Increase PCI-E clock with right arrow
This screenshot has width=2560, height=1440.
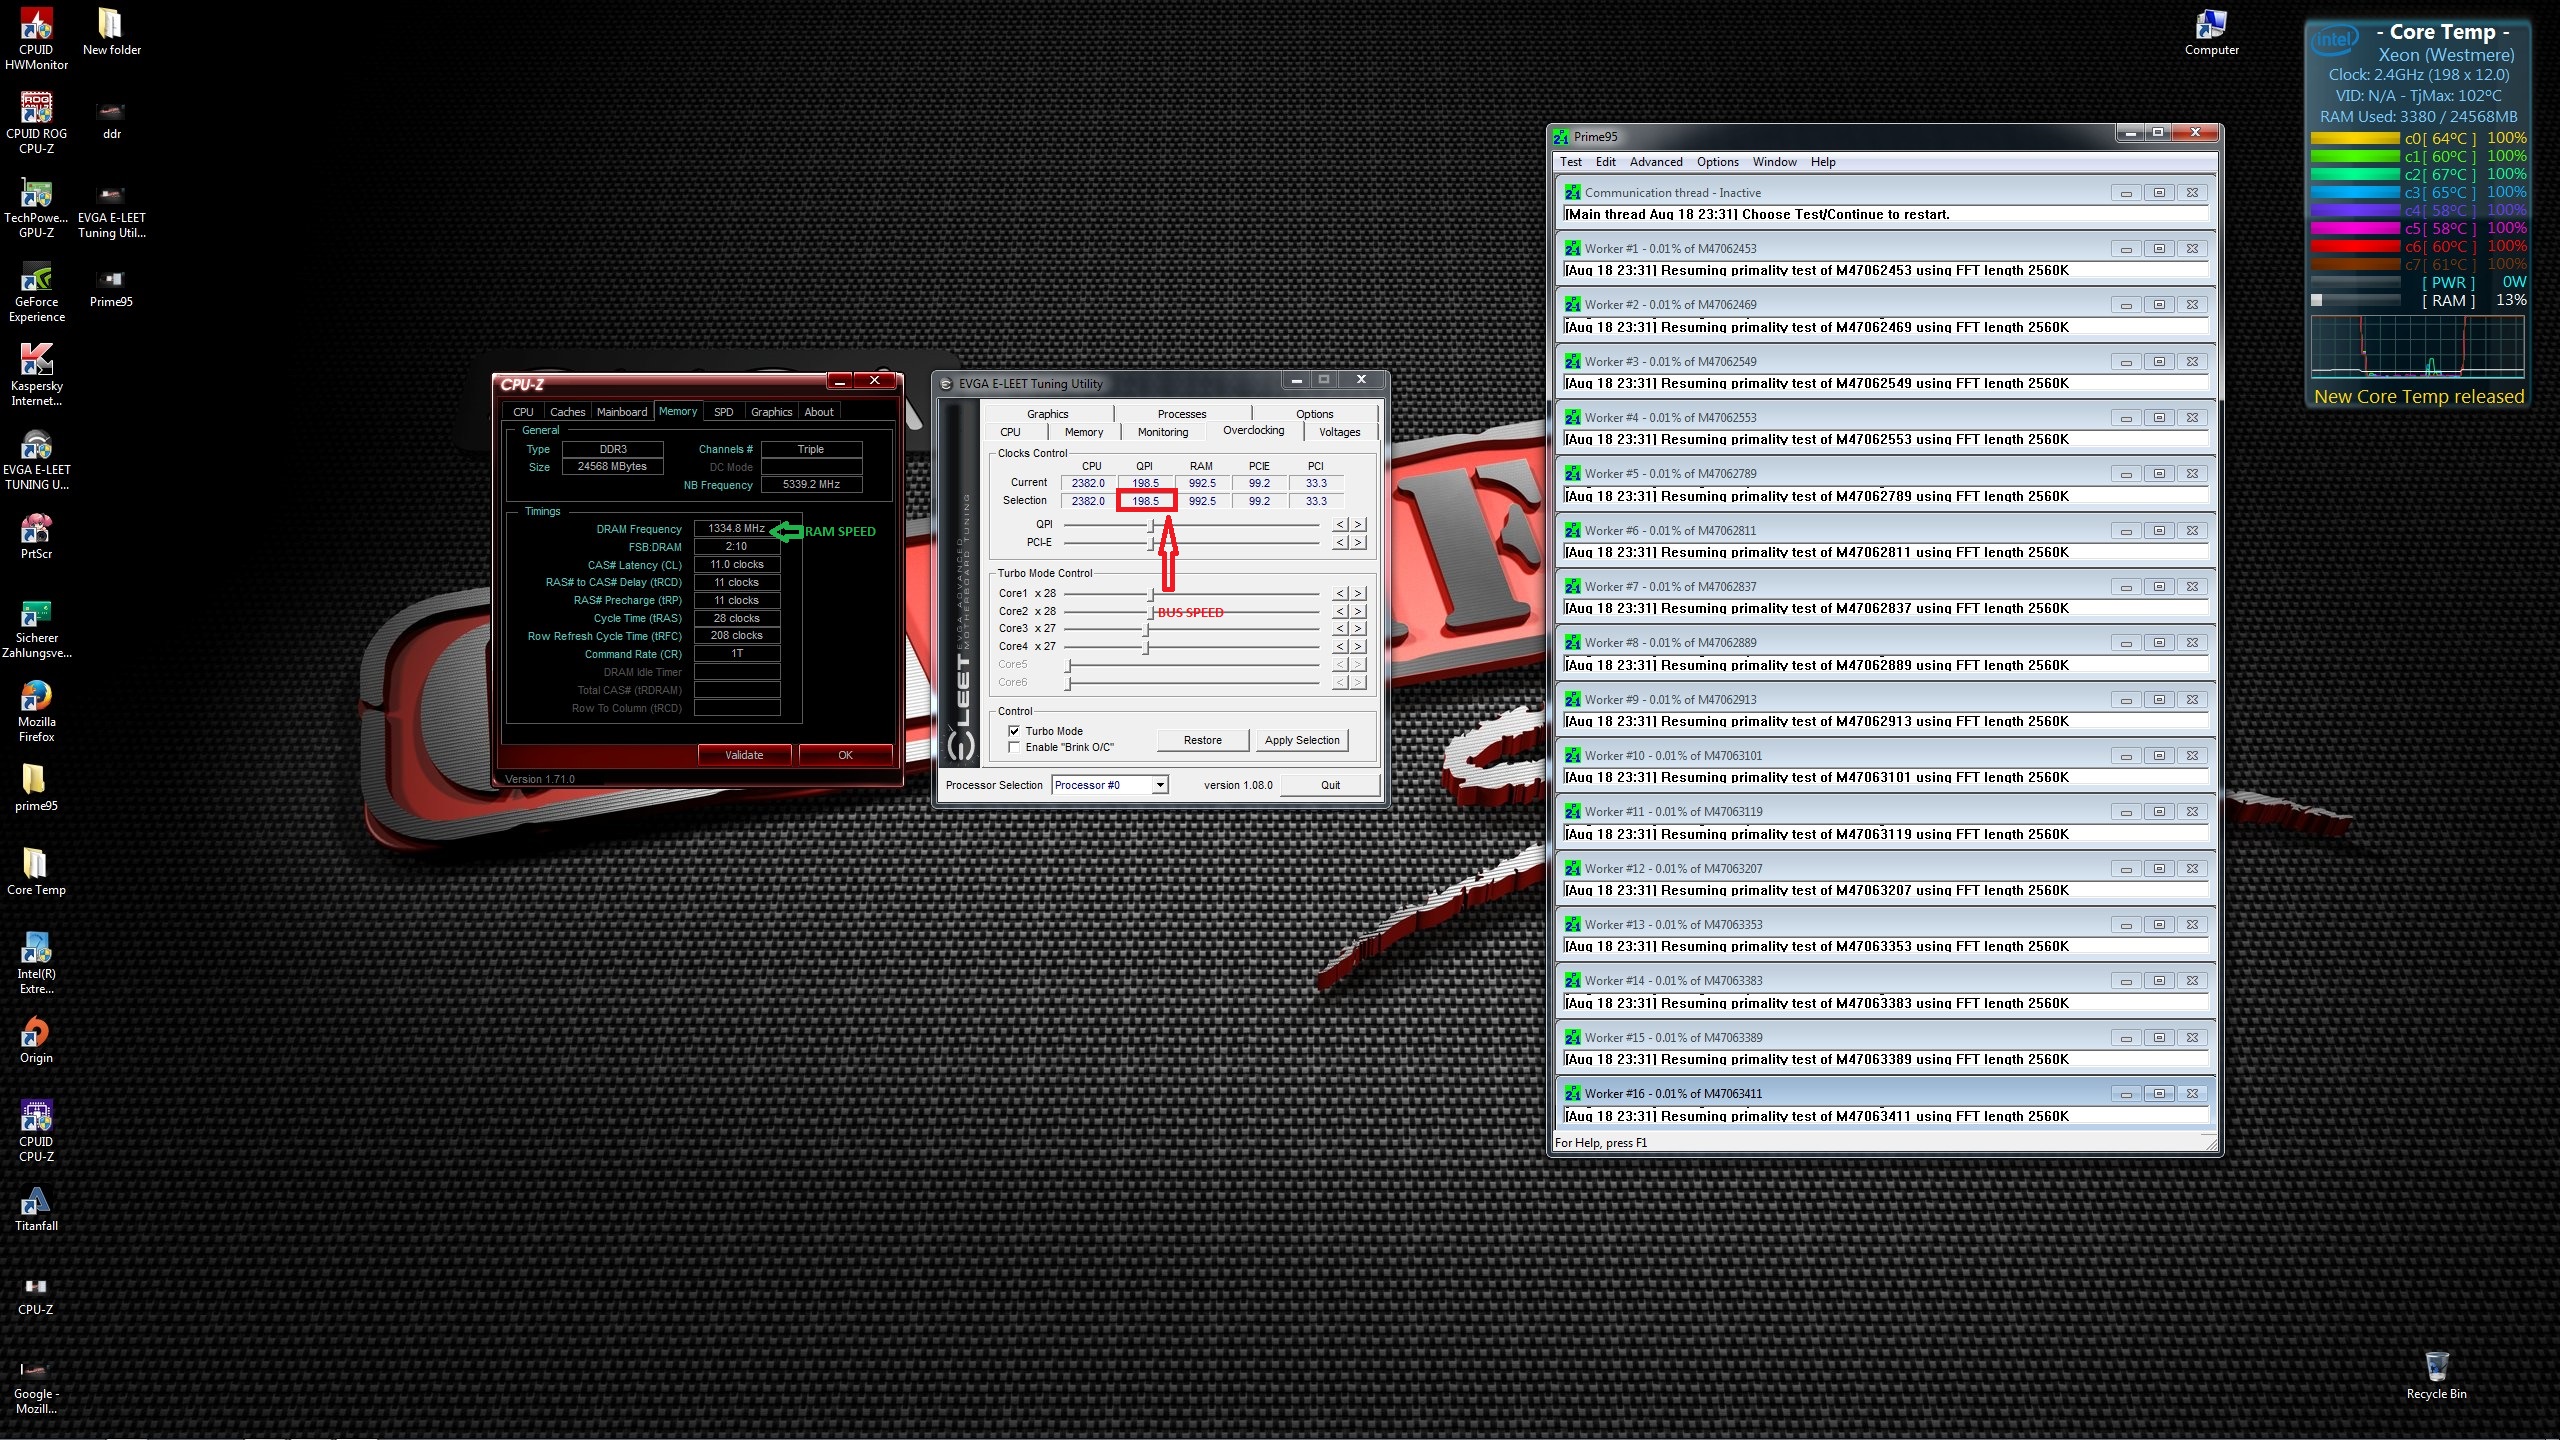click(x=1358, y=542)
